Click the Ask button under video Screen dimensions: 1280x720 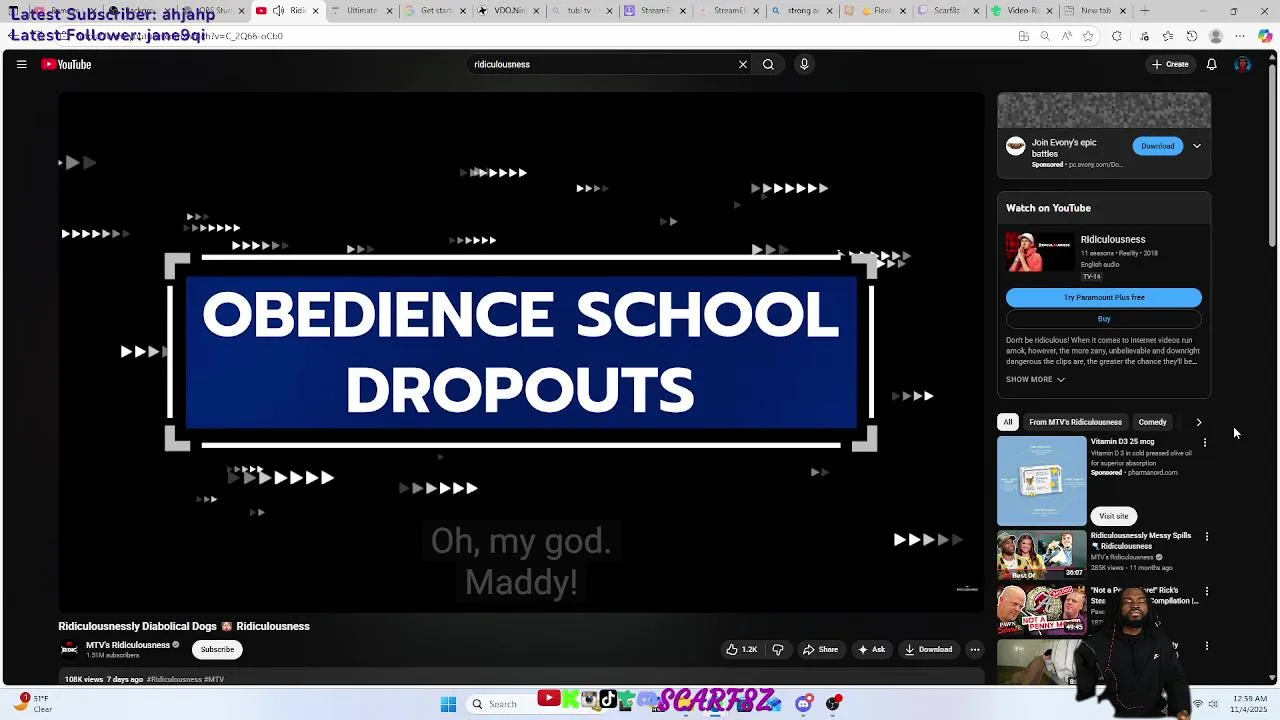point(871,649)
